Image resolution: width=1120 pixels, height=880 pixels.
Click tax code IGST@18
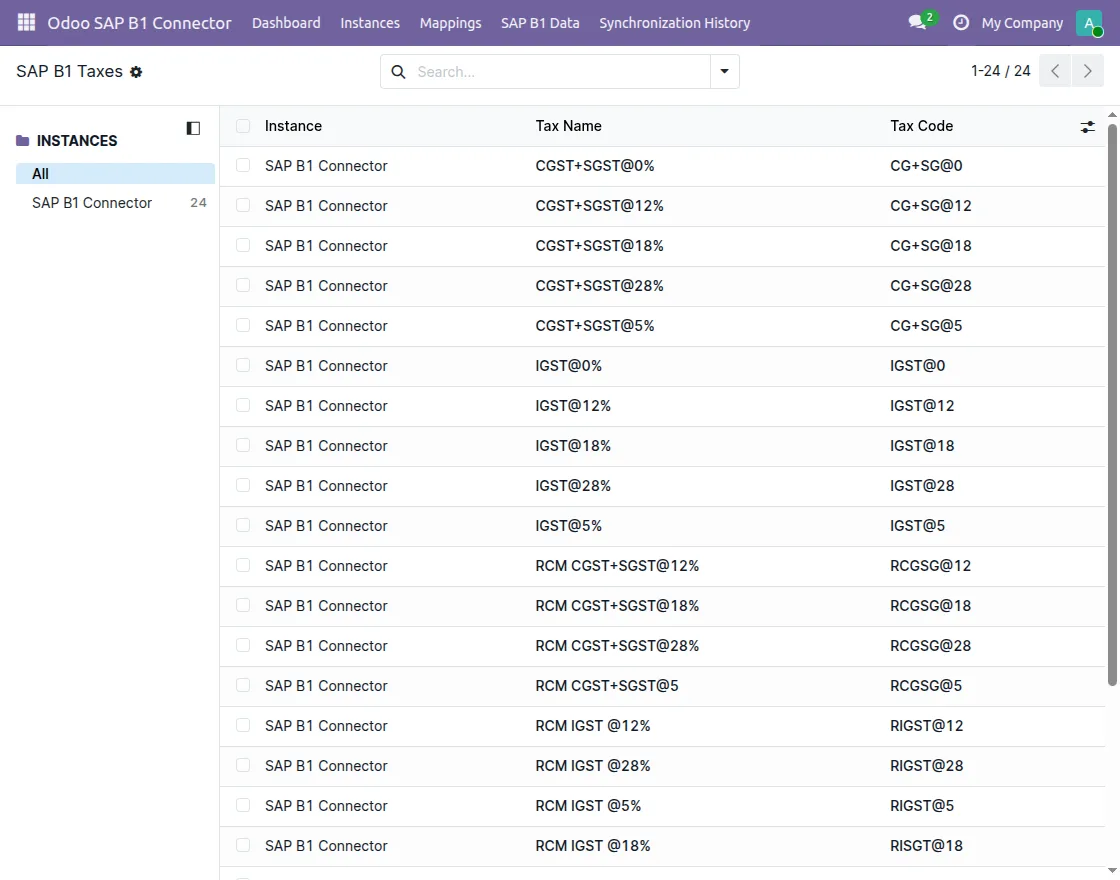(x=922, y=446)
